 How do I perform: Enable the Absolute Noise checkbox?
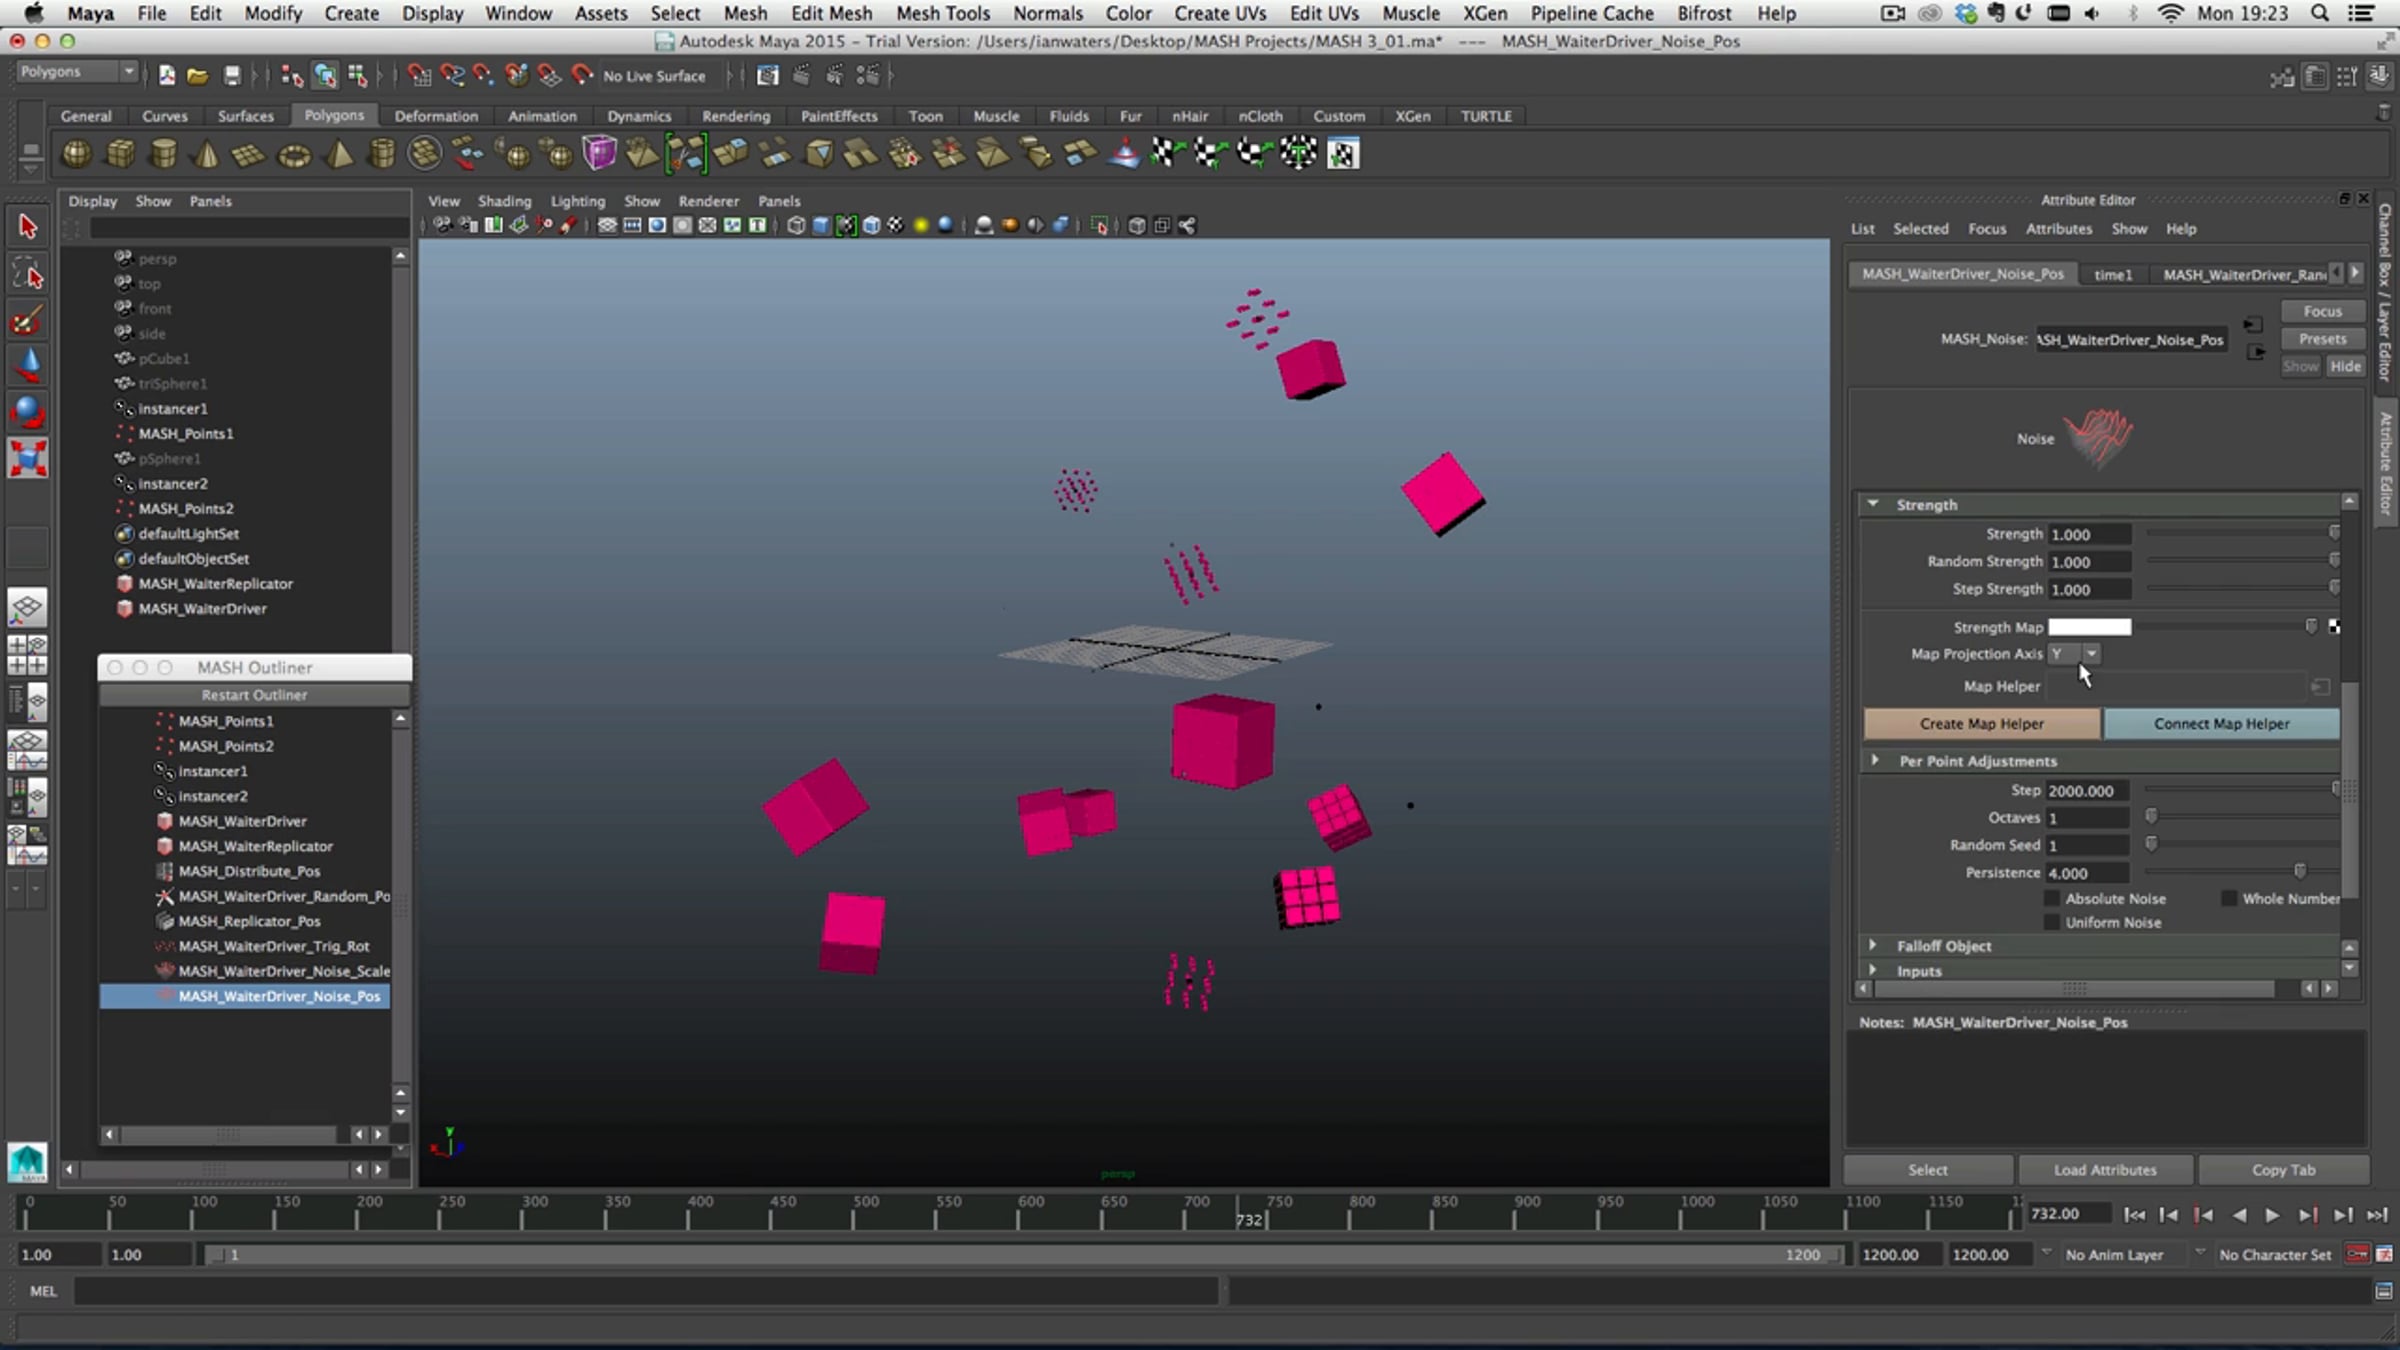pos(2053,898)
